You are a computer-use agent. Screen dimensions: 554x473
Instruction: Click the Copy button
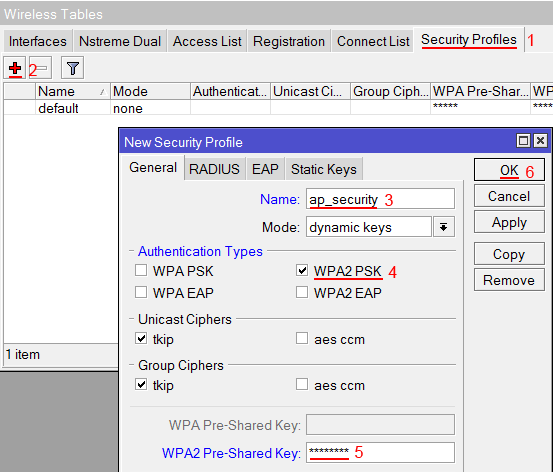[x=509, y=254]
